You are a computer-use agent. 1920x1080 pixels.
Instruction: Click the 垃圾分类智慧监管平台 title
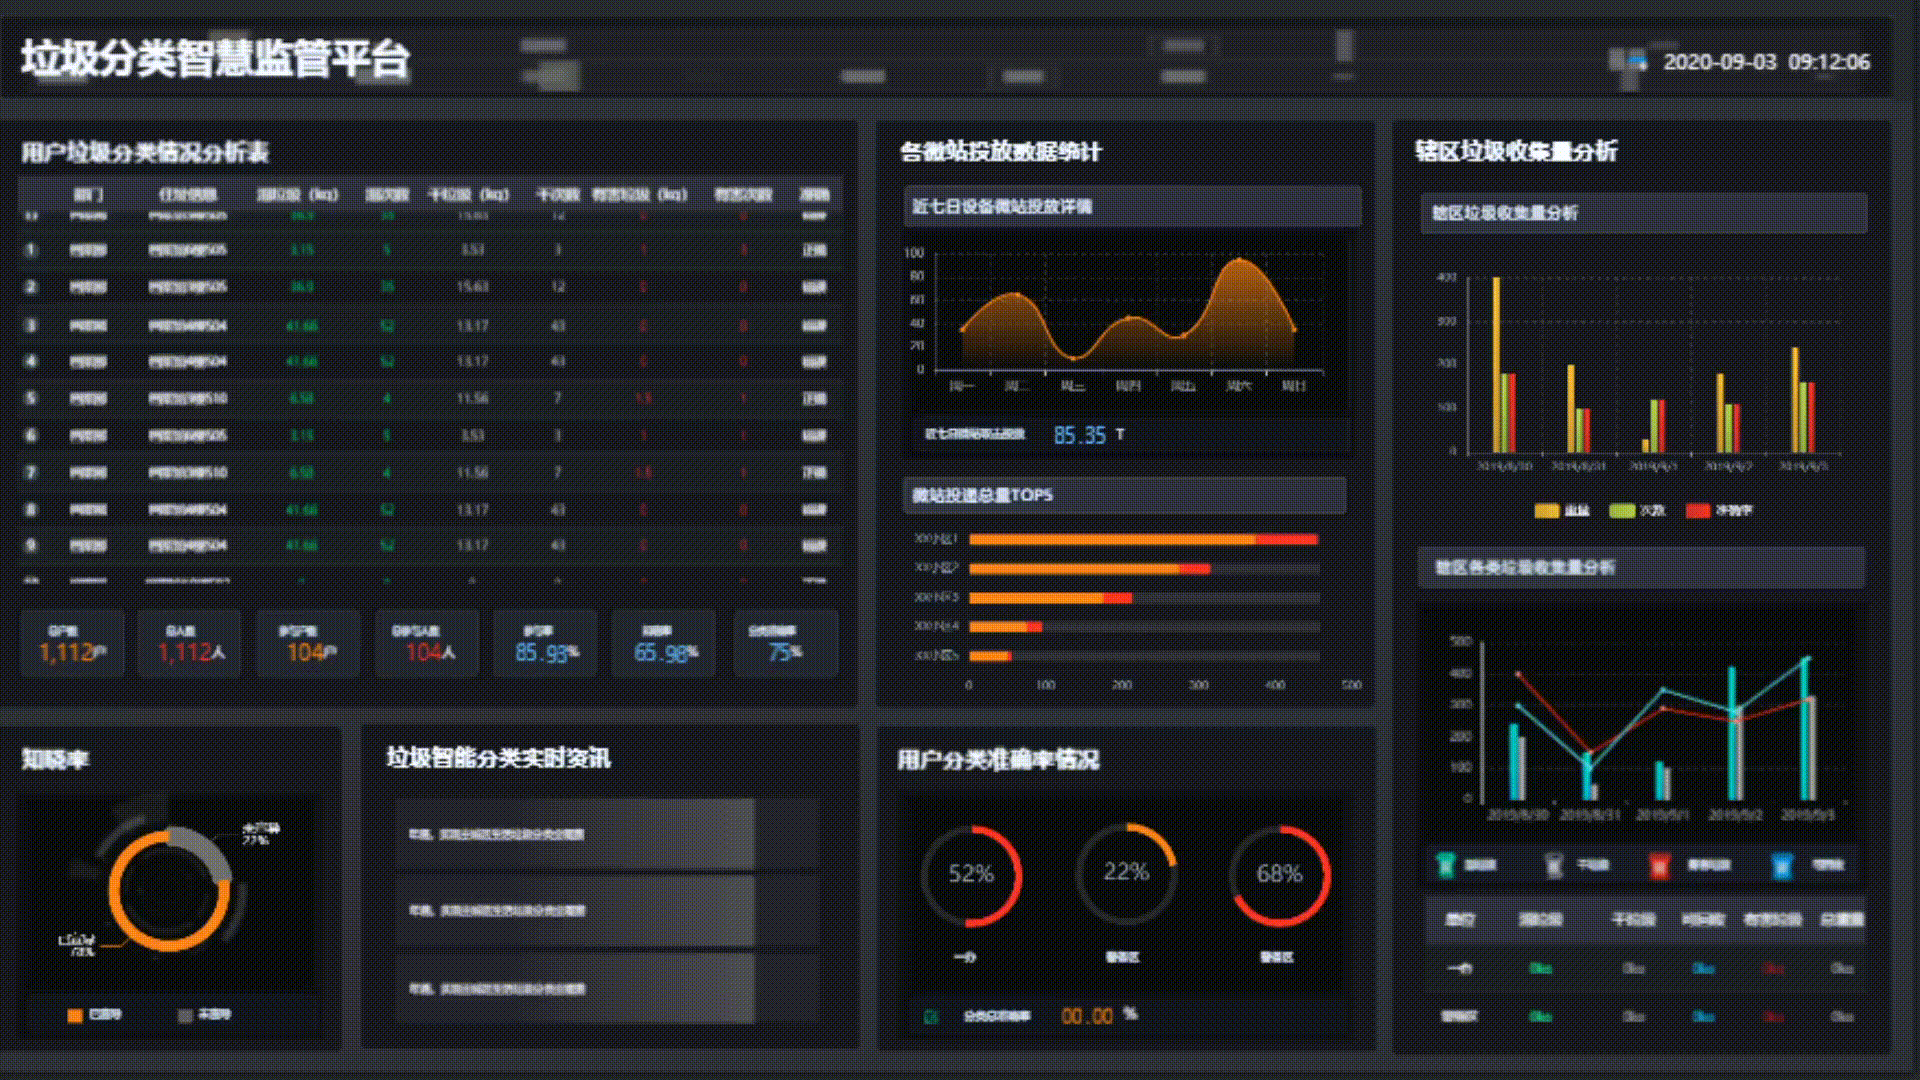[x=215, y=59]
